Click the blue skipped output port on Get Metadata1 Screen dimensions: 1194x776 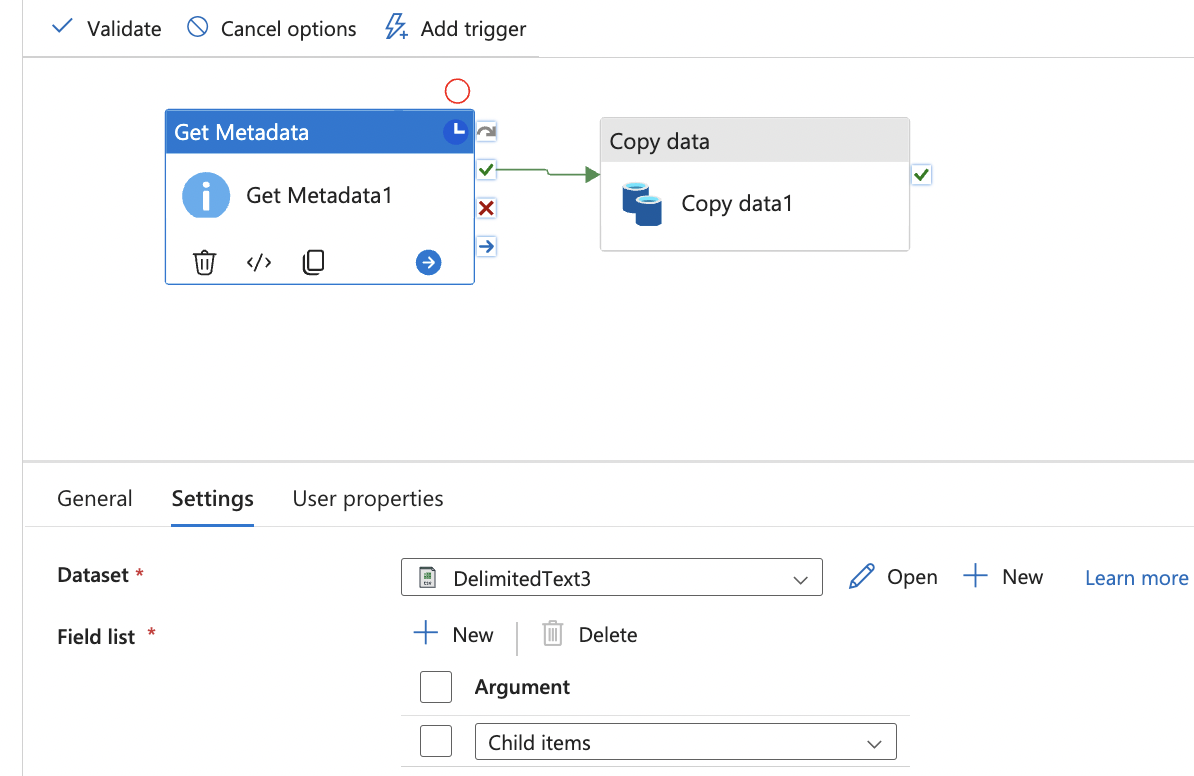point(486,246)
